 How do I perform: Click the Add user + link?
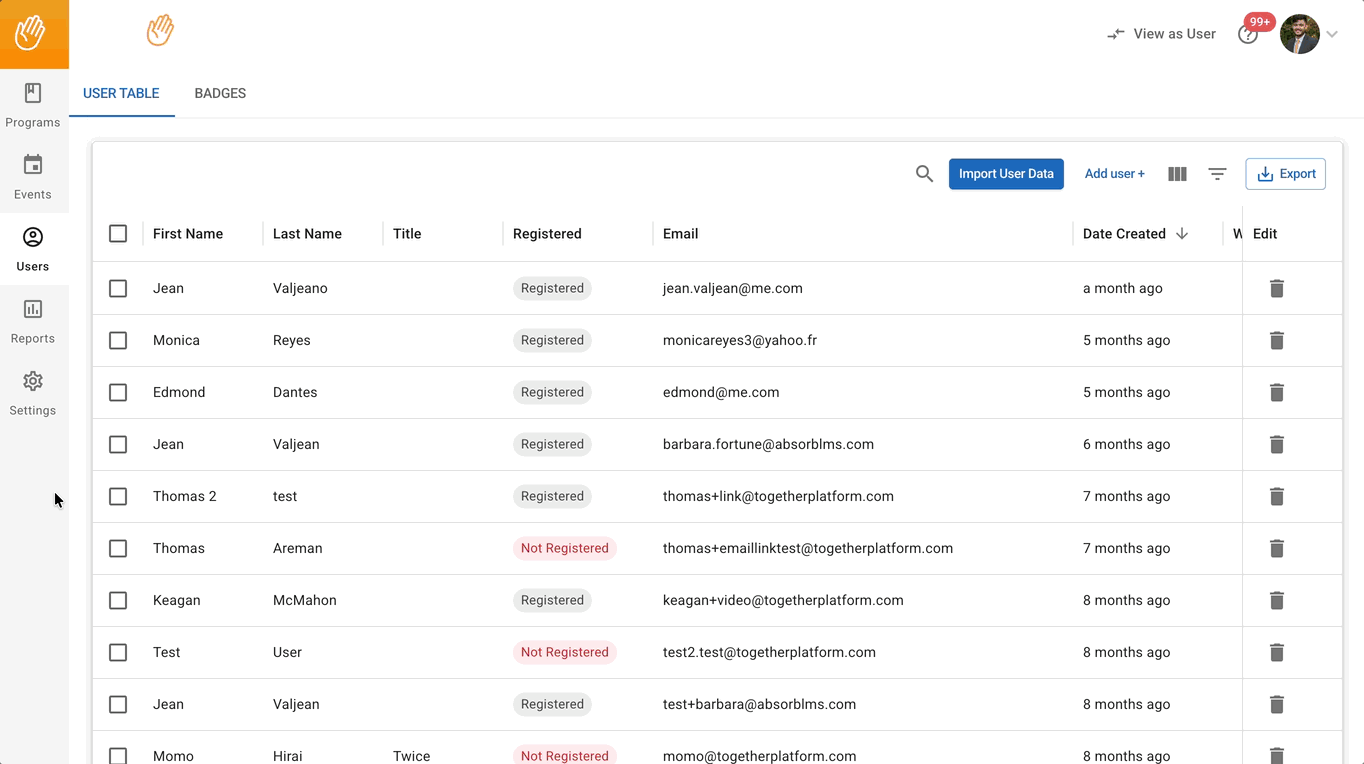pos(1114,174)
